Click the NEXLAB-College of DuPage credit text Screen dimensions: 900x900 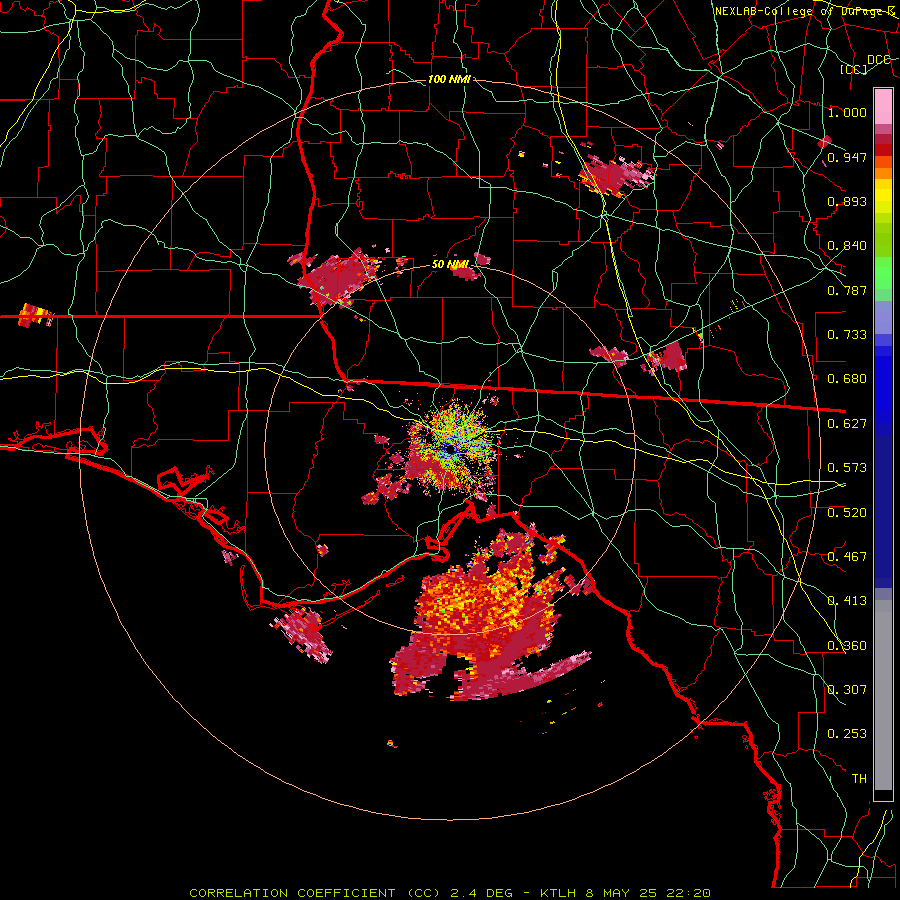click(x=805, y=11)
